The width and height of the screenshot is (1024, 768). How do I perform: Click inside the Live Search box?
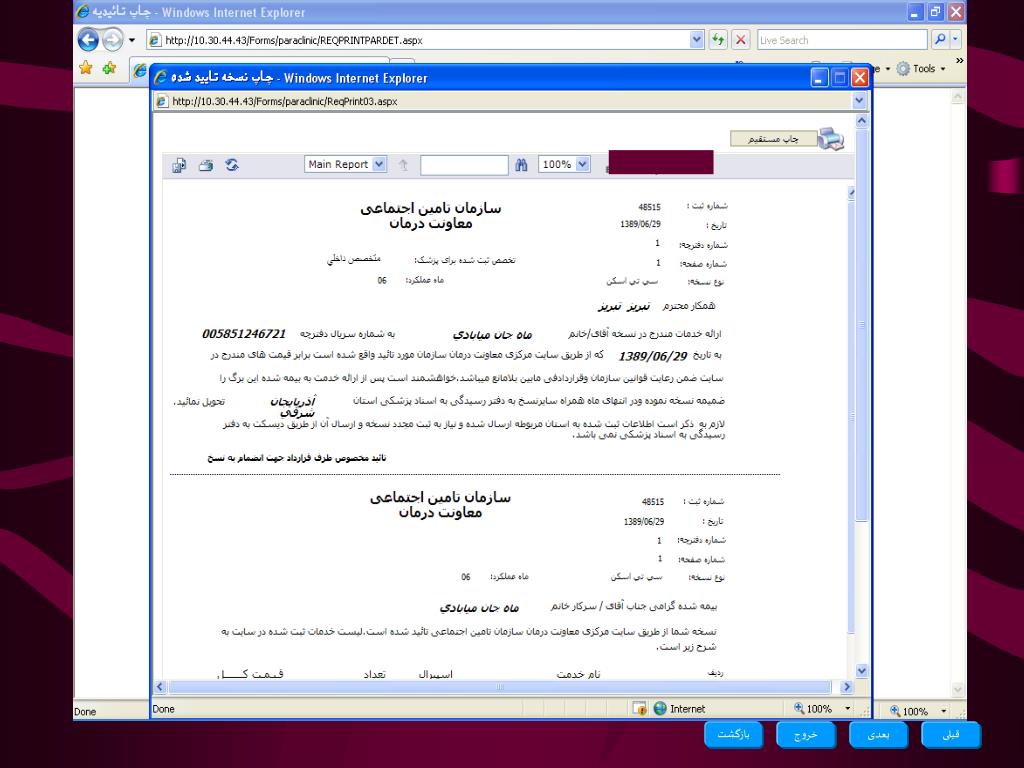(842, 40)
